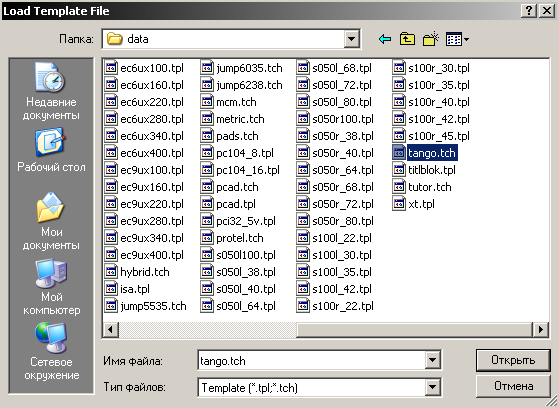
Task: Select the tango.tch file icon
Action: [399, 153]
